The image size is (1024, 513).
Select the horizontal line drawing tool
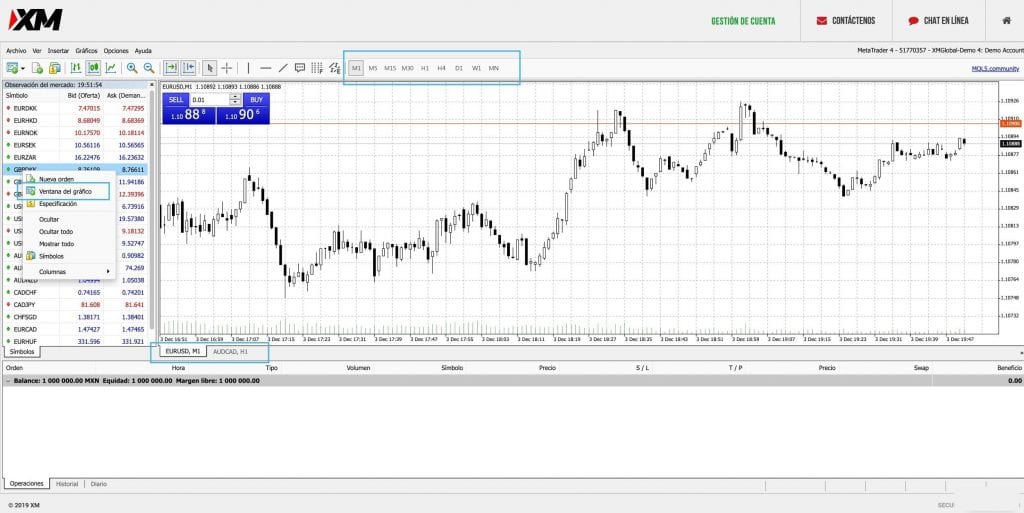[266, 68]
